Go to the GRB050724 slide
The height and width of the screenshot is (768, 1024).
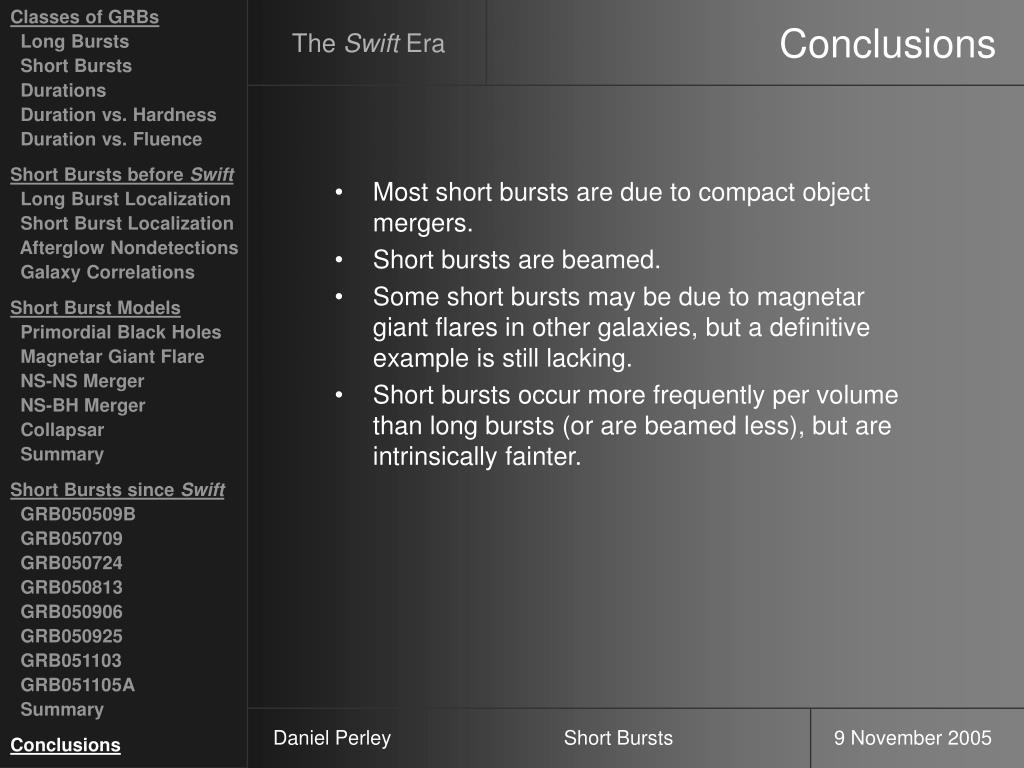71,563
